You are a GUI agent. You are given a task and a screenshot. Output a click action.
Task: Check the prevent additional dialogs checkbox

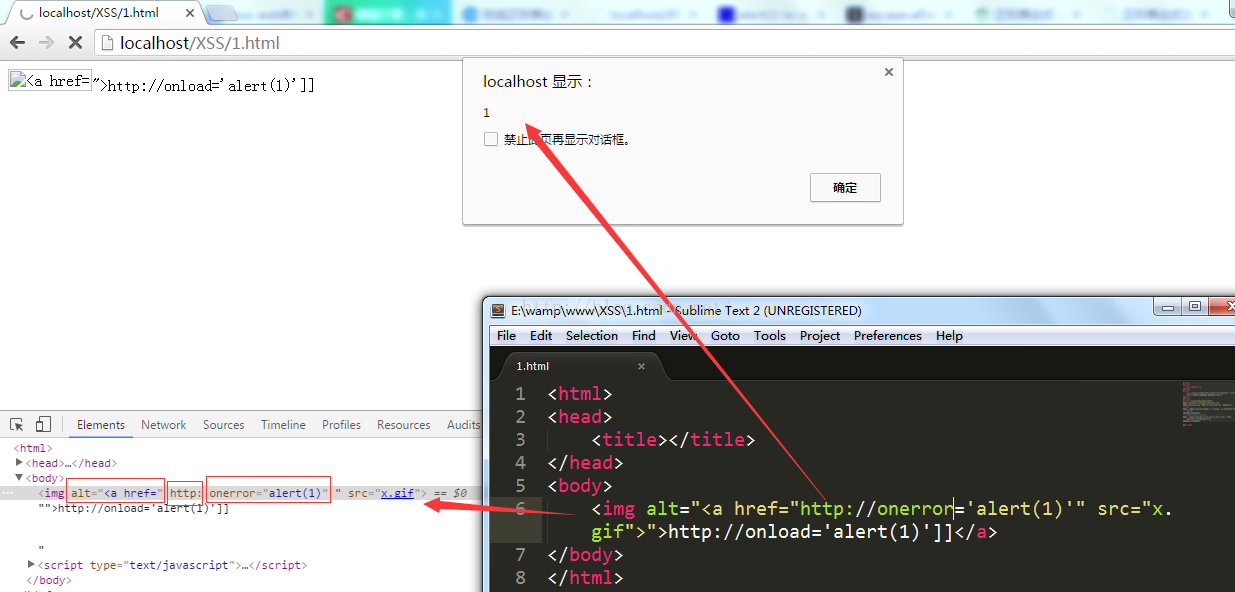(491, 140)
